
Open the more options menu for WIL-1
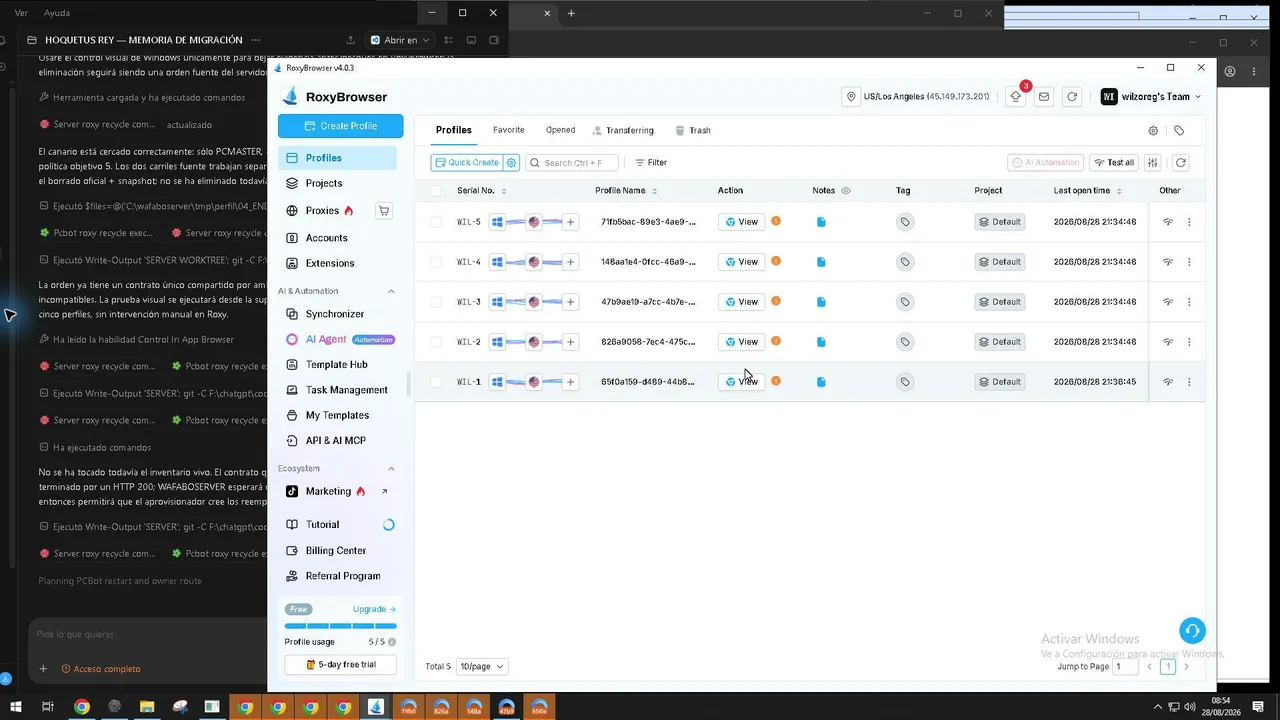point(1189,382)
